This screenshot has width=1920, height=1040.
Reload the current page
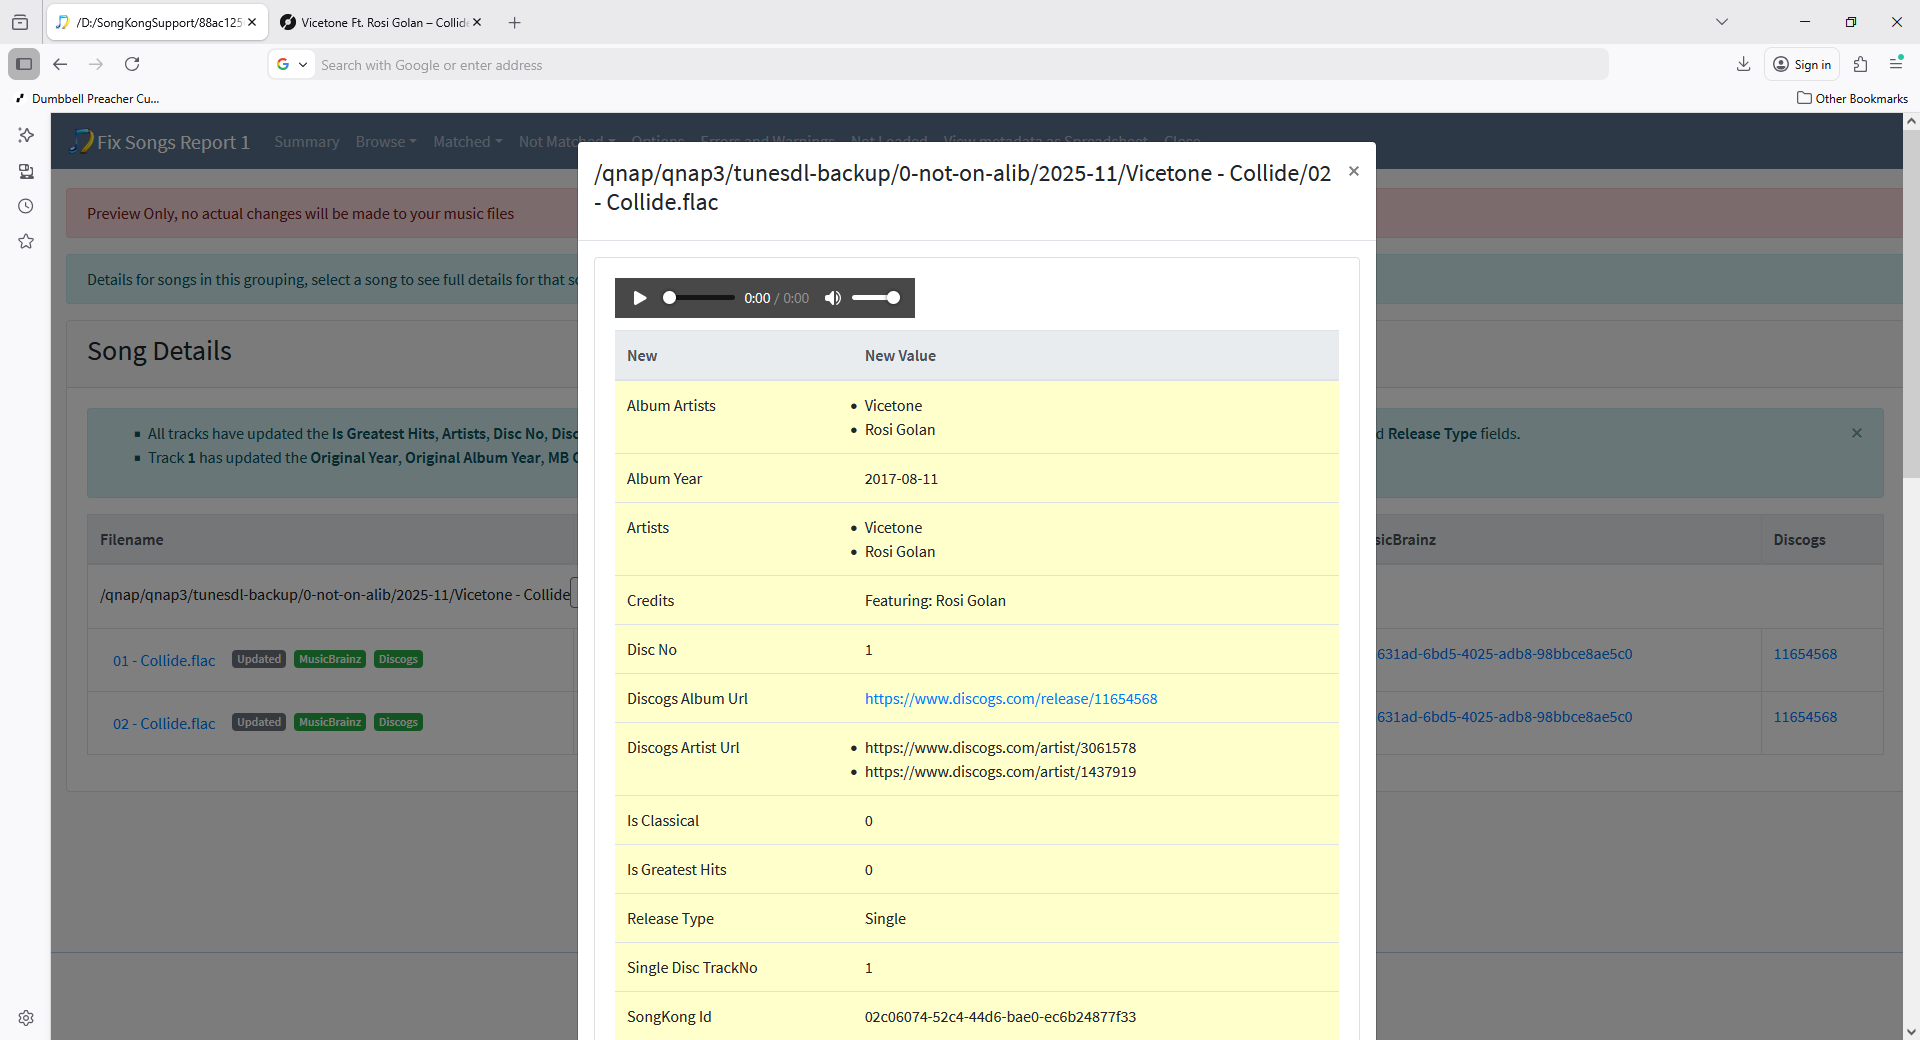pyautogui.click(x=132, y=64)
